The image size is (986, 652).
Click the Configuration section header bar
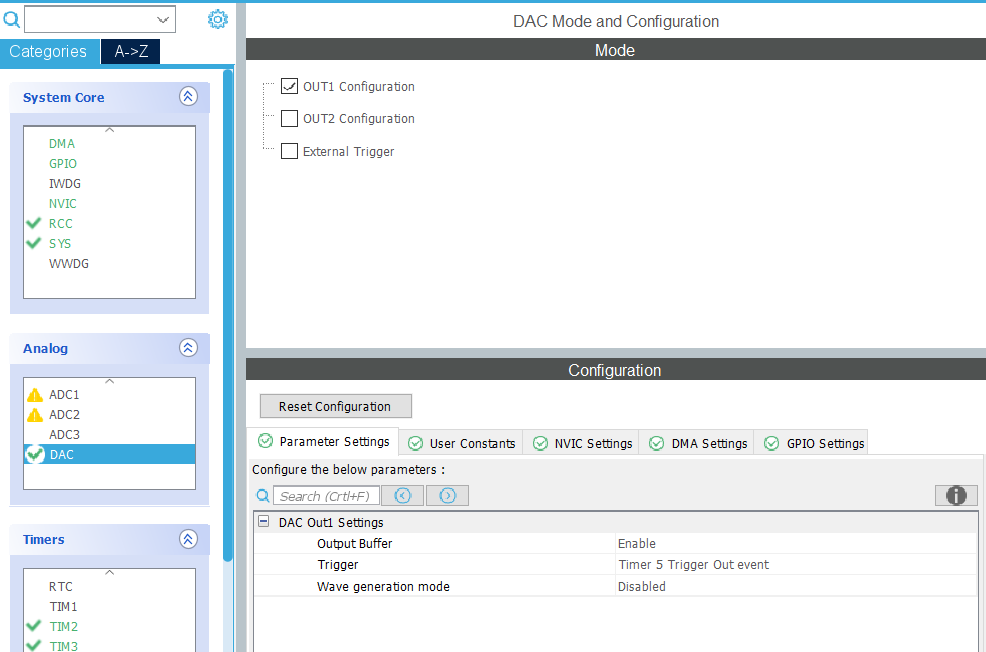pyautogui.click(x=616, y=370)
